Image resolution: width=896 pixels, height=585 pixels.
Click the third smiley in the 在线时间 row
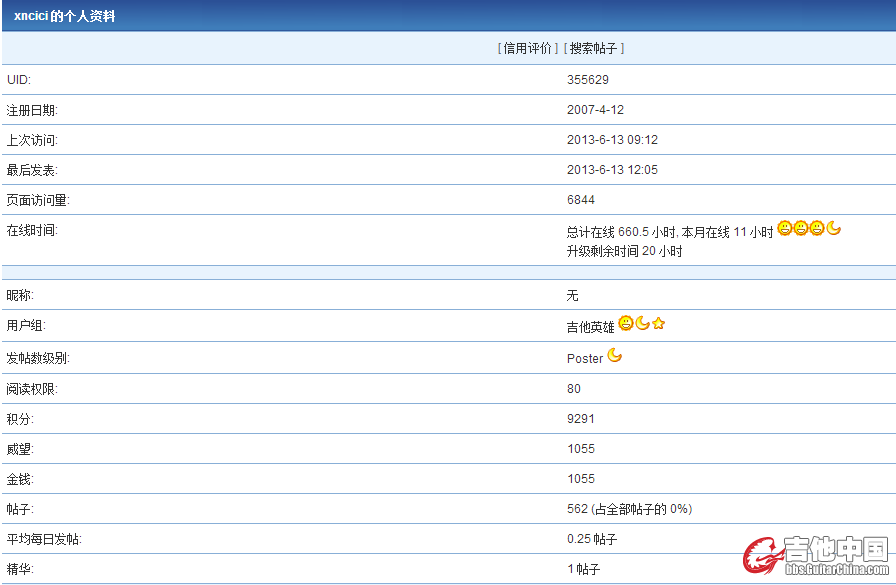[x=817, y=228]
